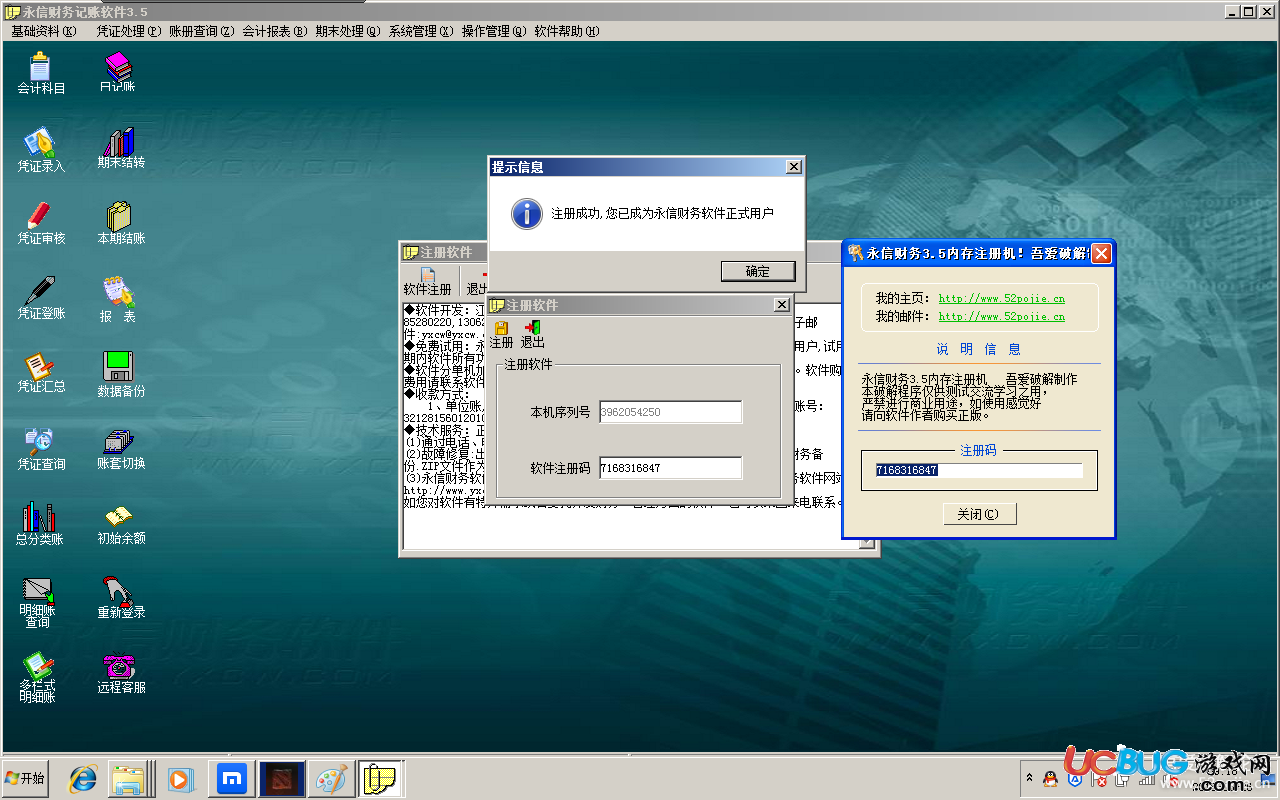
Task: Open the 凭证处理 menu
Action: click(128, 31)
